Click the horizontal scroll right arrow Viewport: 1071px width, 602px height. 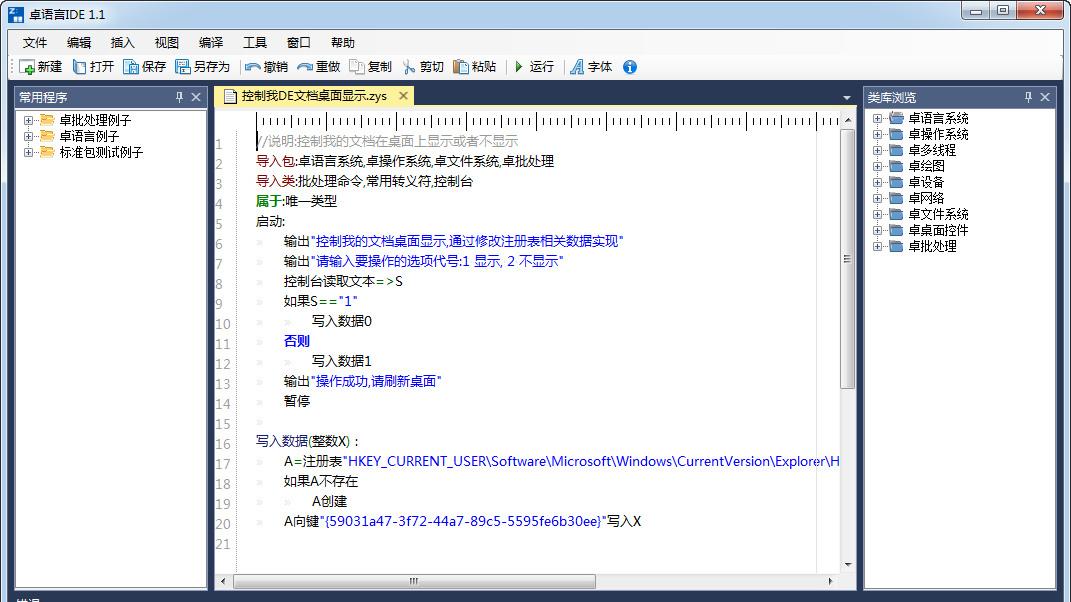(x=830, y=582)
